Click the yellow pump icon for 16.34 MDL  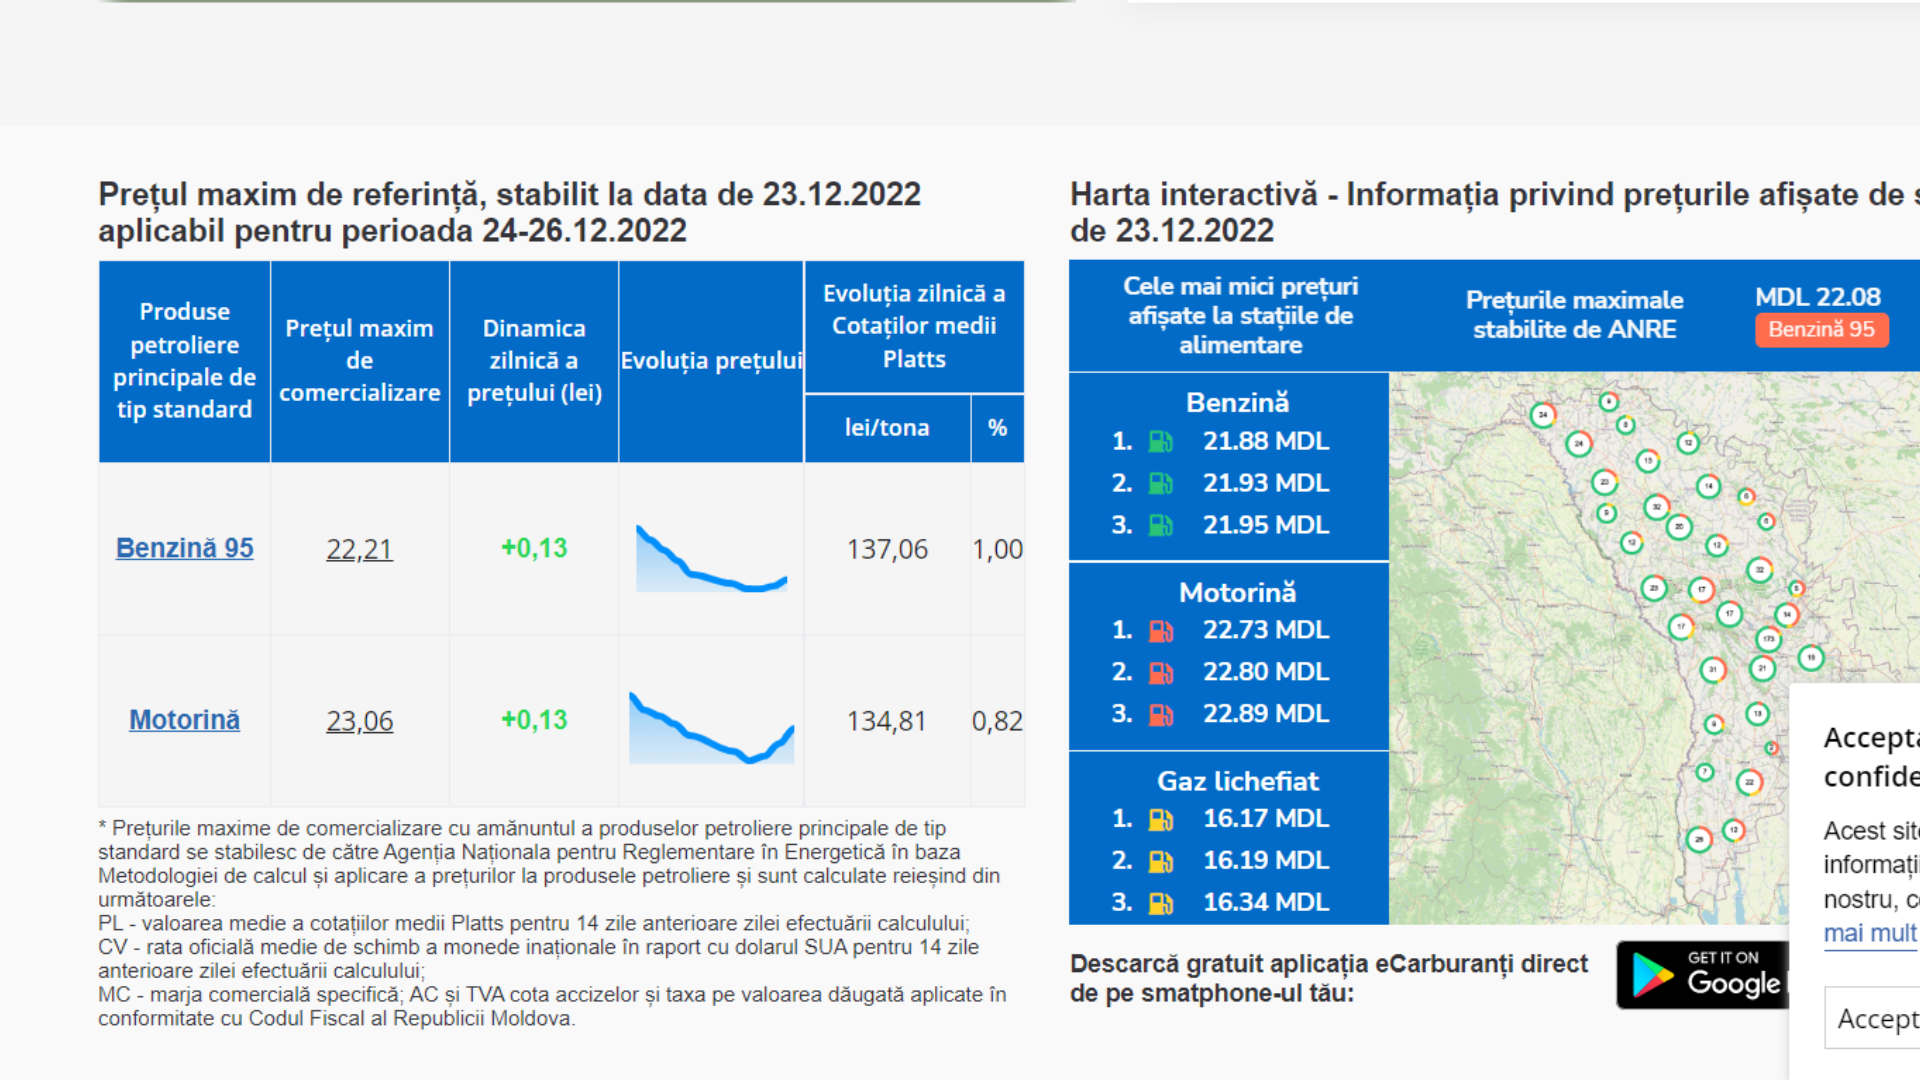(1161, 903)
